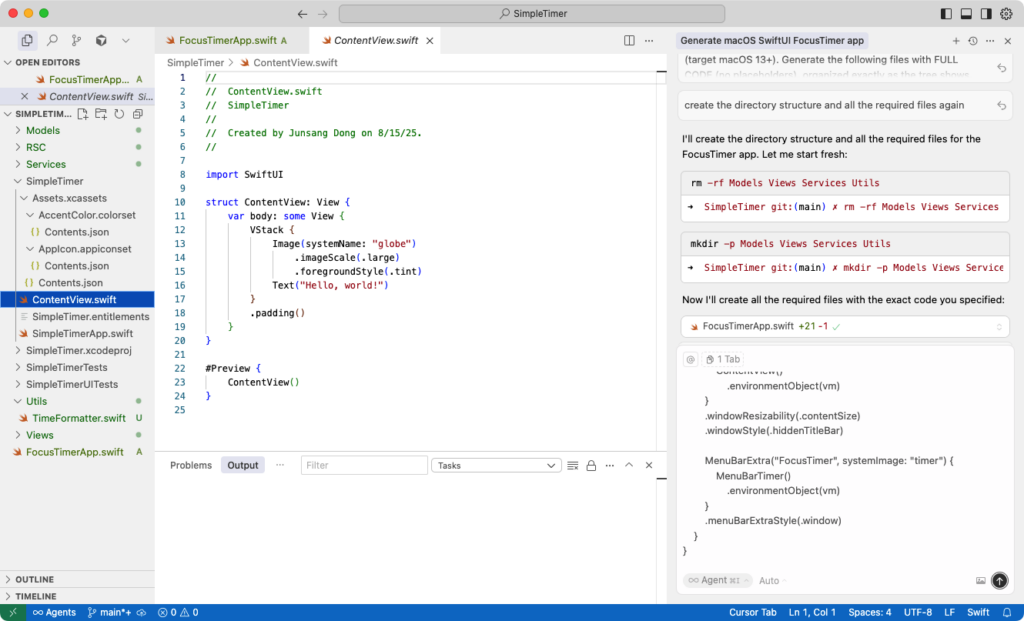The height and width of the screenshot is (621, 1024).
Task: Expand the Timeline section
Action: pos(77,597)
